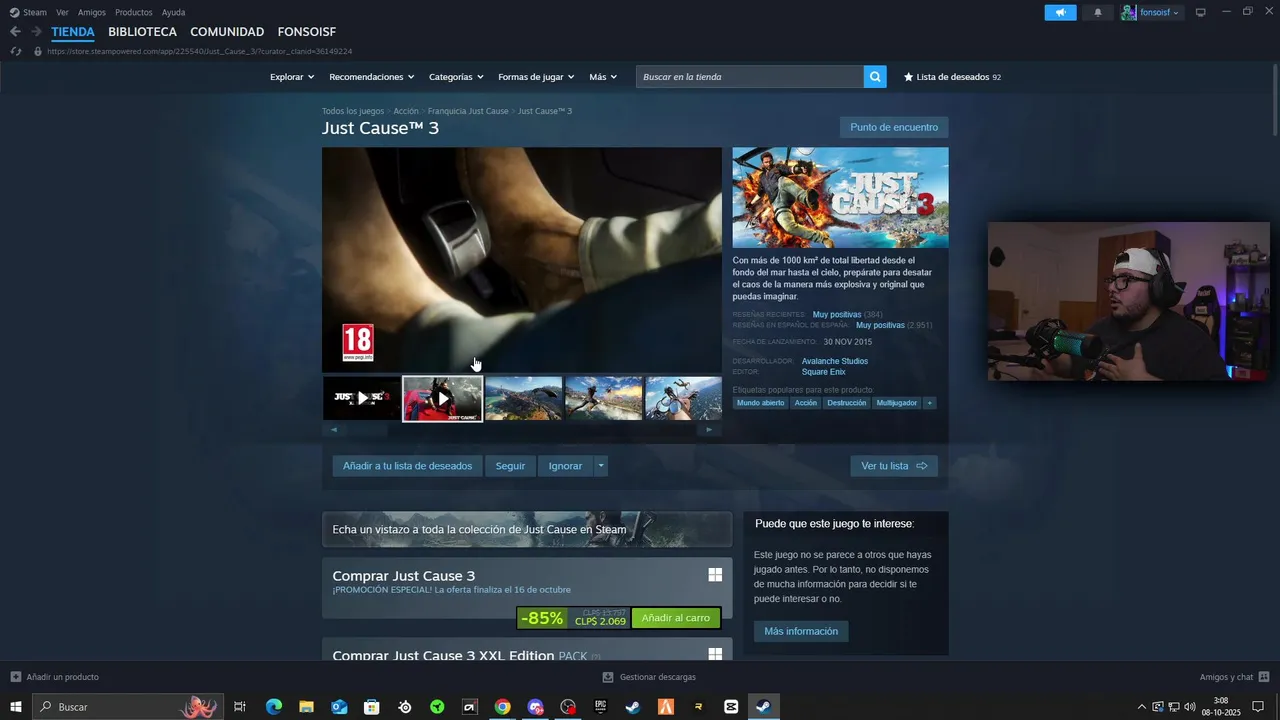
Task: Click the Ignorar button
Action: [565, 466]
